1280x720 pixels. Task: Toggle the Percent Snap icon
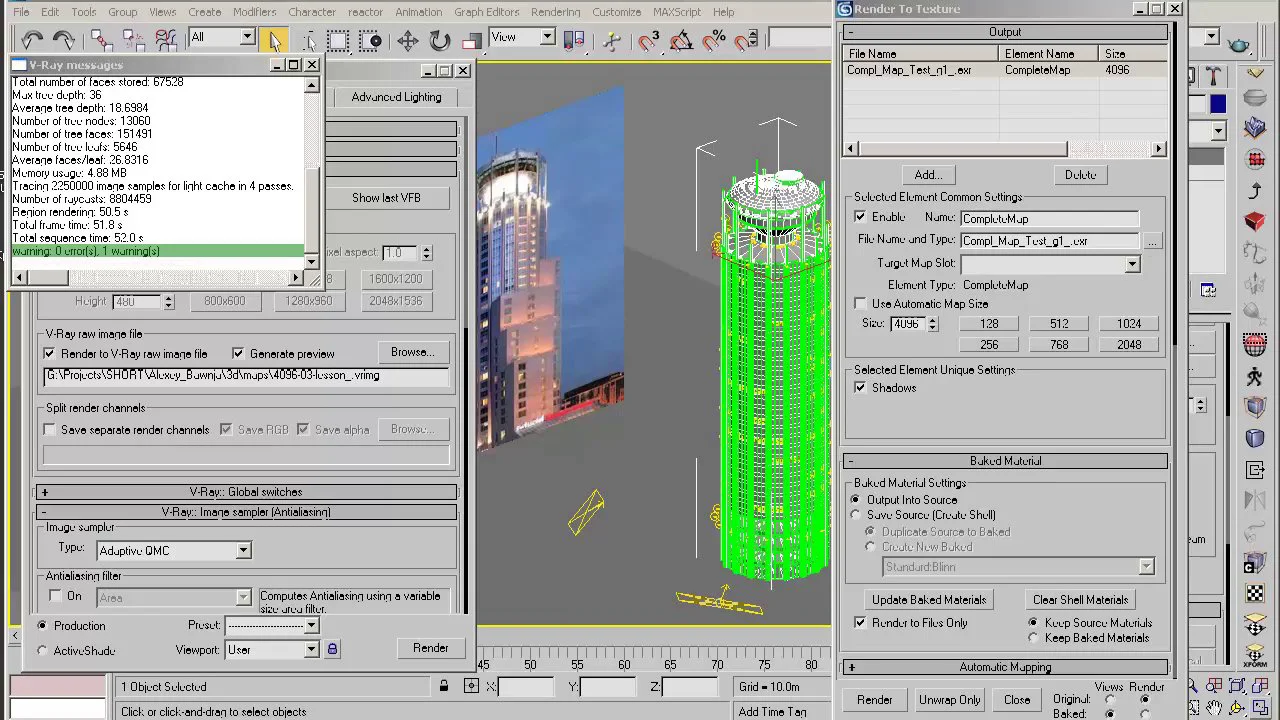pos(714,39)
